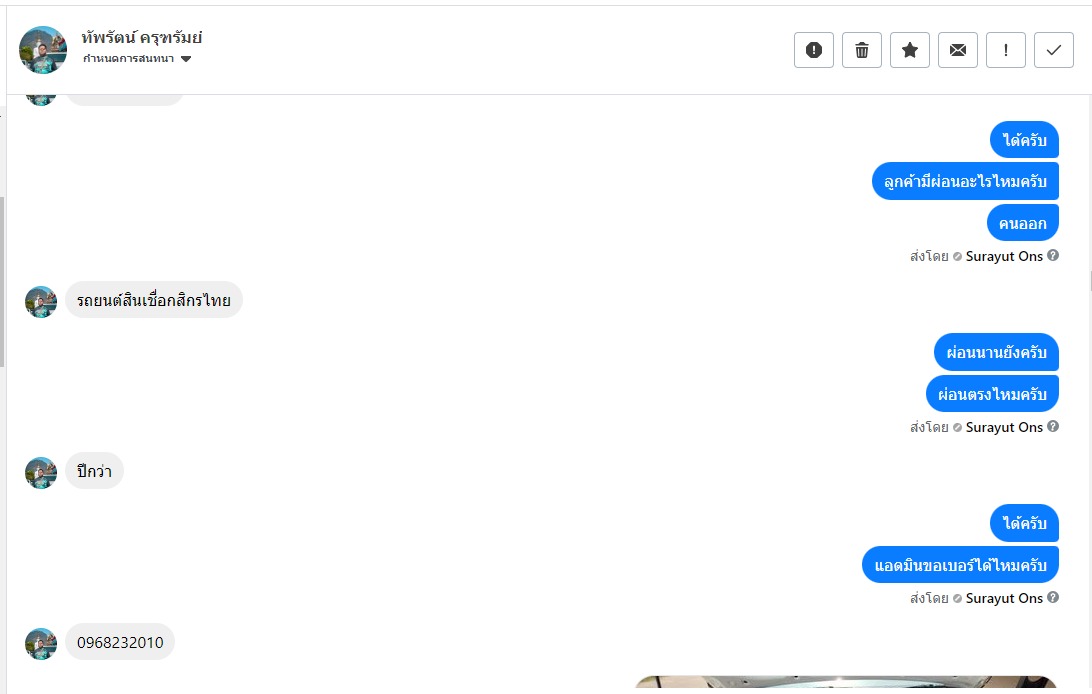Click the รถยนต์สินเชื่อกสิกรไทย message bubble
Image resolution: width=1092 pixels, height=694 pixels.
click(x=154, y=300)
